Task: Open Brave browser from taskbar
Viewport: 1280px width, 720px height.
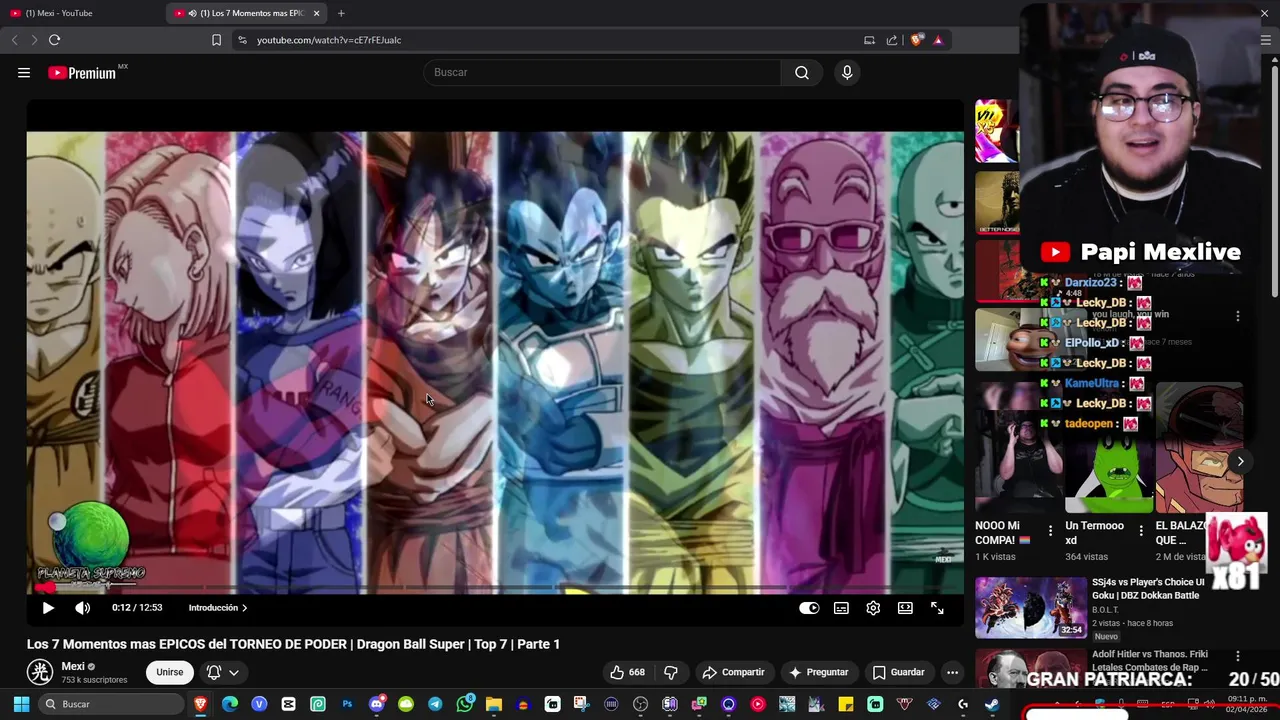Action: [201, 704]
